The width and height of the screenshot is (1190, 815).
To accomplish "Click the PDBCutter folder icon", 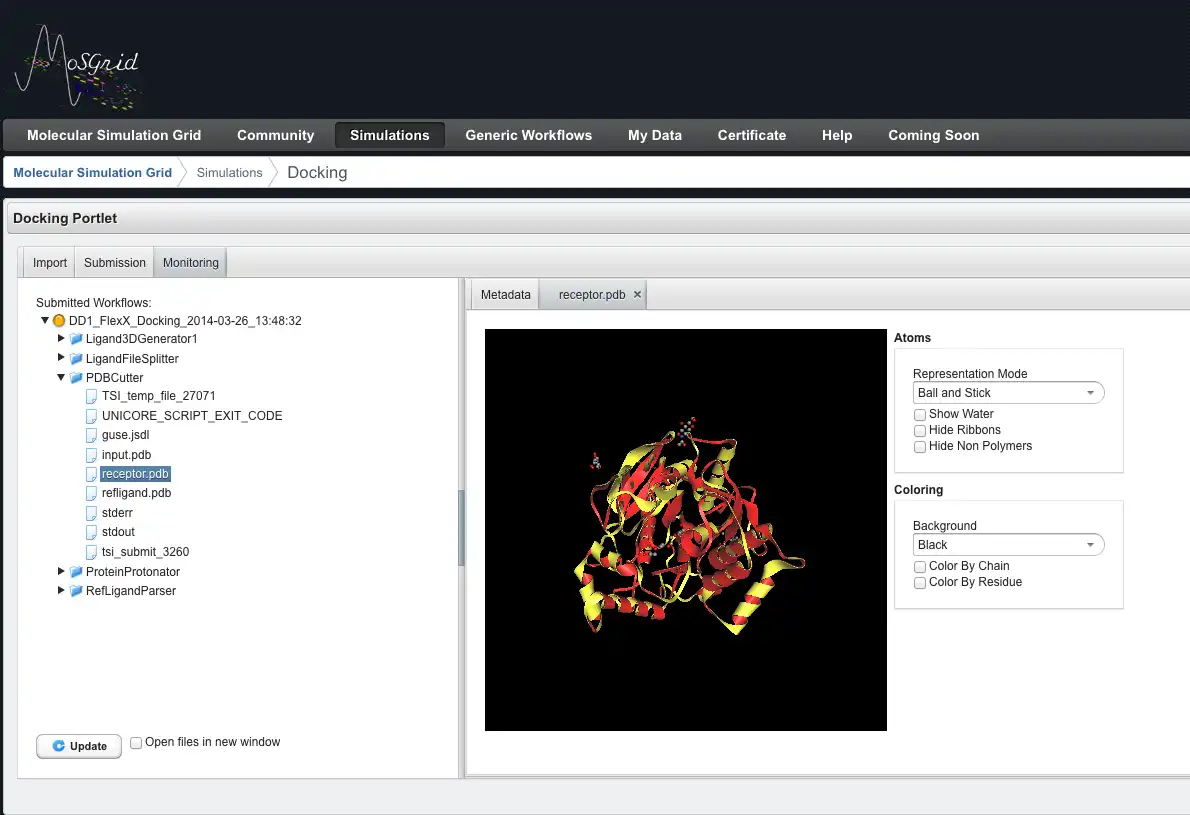I will pos(76,377).
